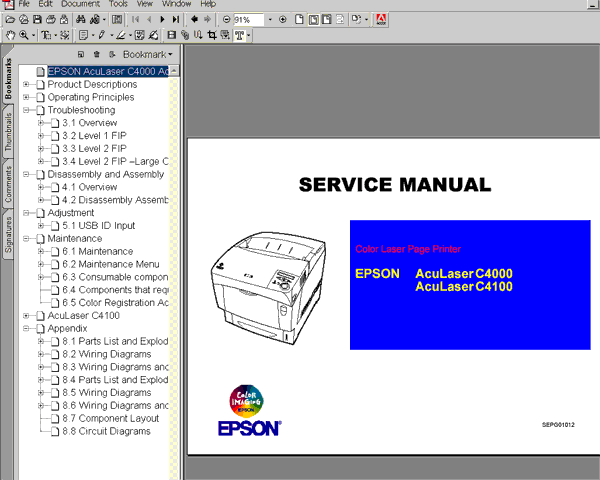Open the zoom percentage dropdown arrow
This screenshot has width=600, height=480.
[x=270, y=20]
